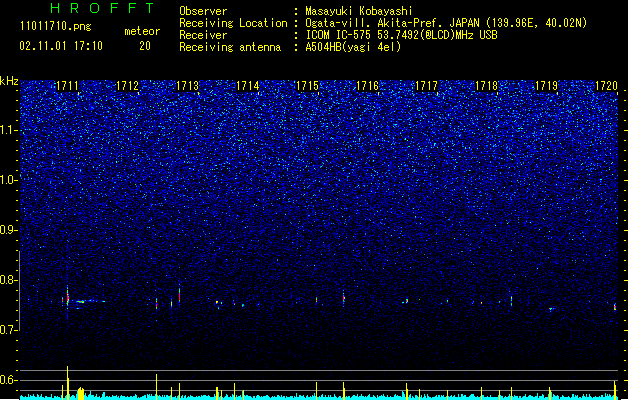Click the 0.8 kHz axis label
Image resolution: width=629 pixels, height=400 pixels.
click(x=8, y=280)
